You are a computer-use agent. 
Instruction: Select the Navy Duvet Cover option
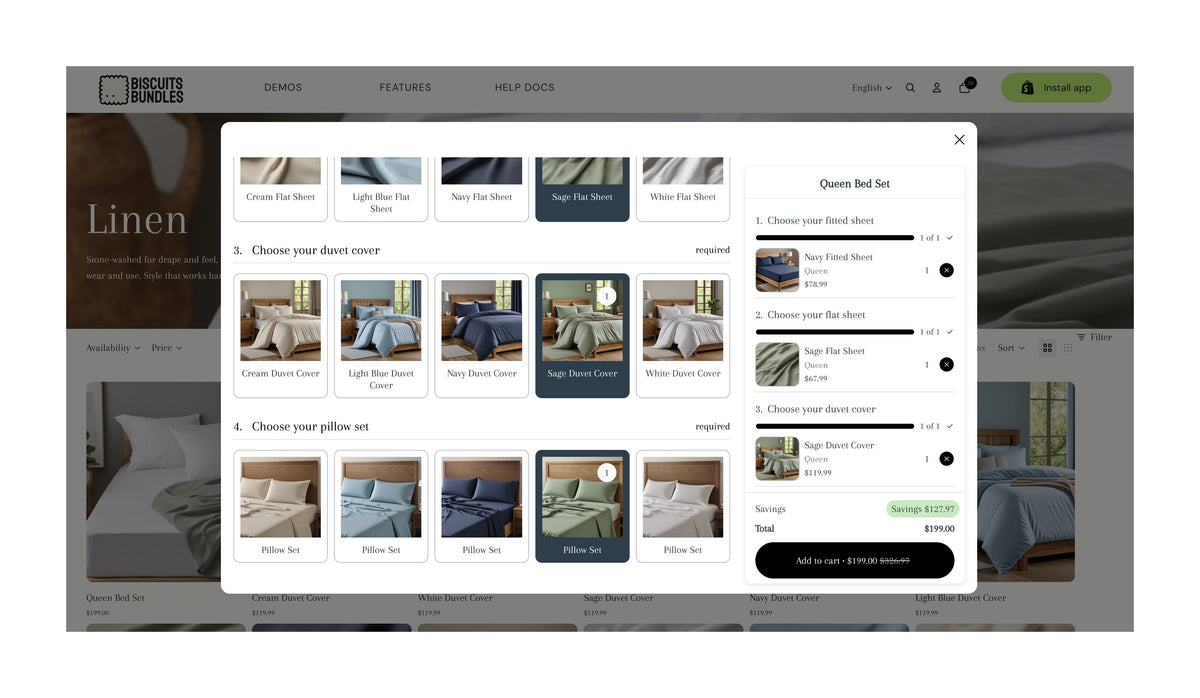tap(482, 336)
